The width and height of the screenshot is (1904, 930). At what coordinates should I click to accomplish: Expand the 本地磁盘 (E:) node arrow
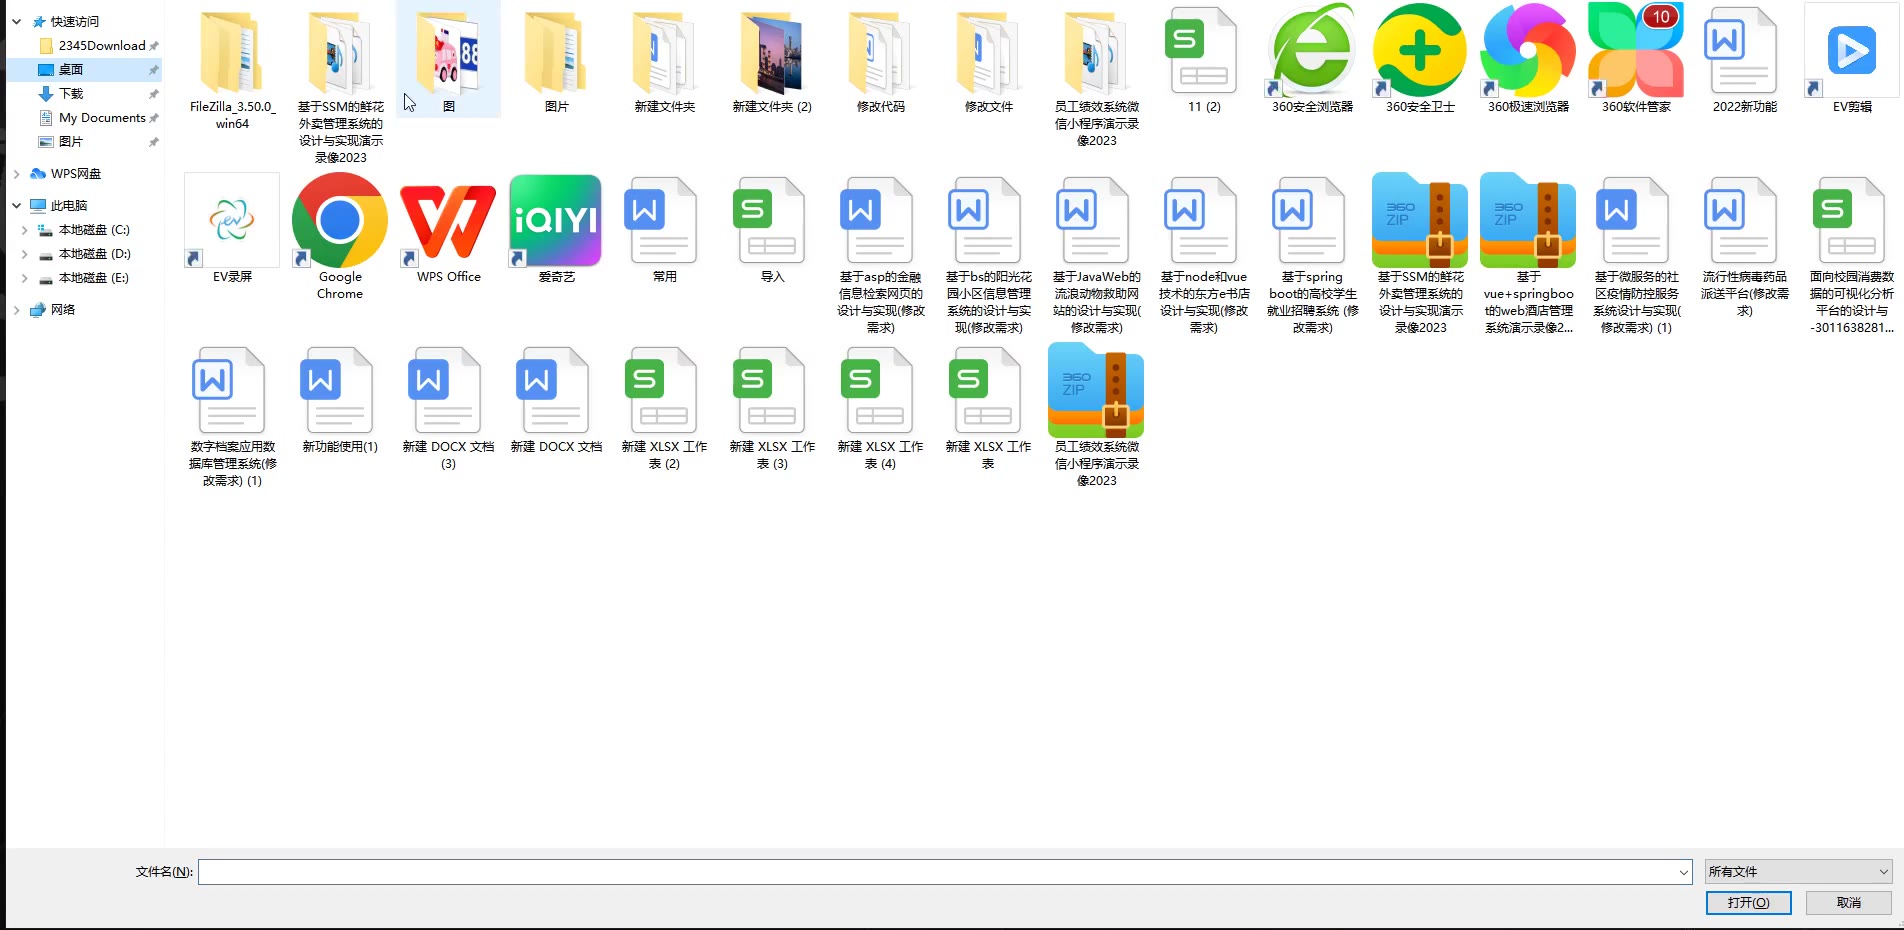pyautogui.click(x=25, y=278)
